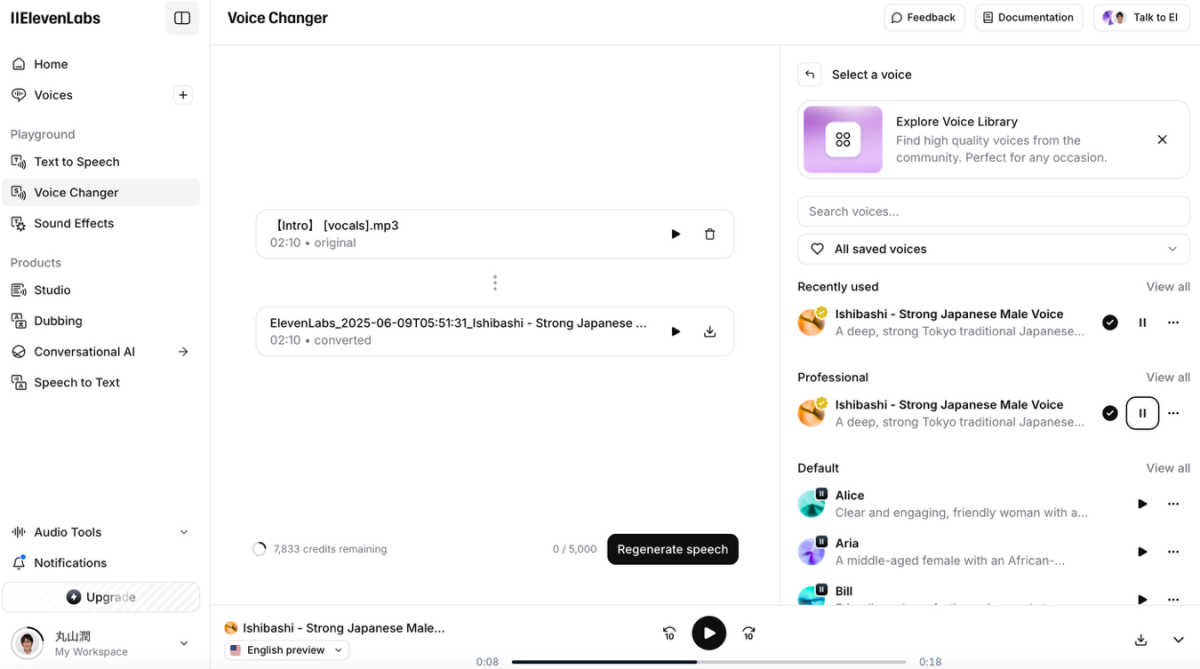Open the All saved voices dropdown
The image size is (1200, 669).
993,249
